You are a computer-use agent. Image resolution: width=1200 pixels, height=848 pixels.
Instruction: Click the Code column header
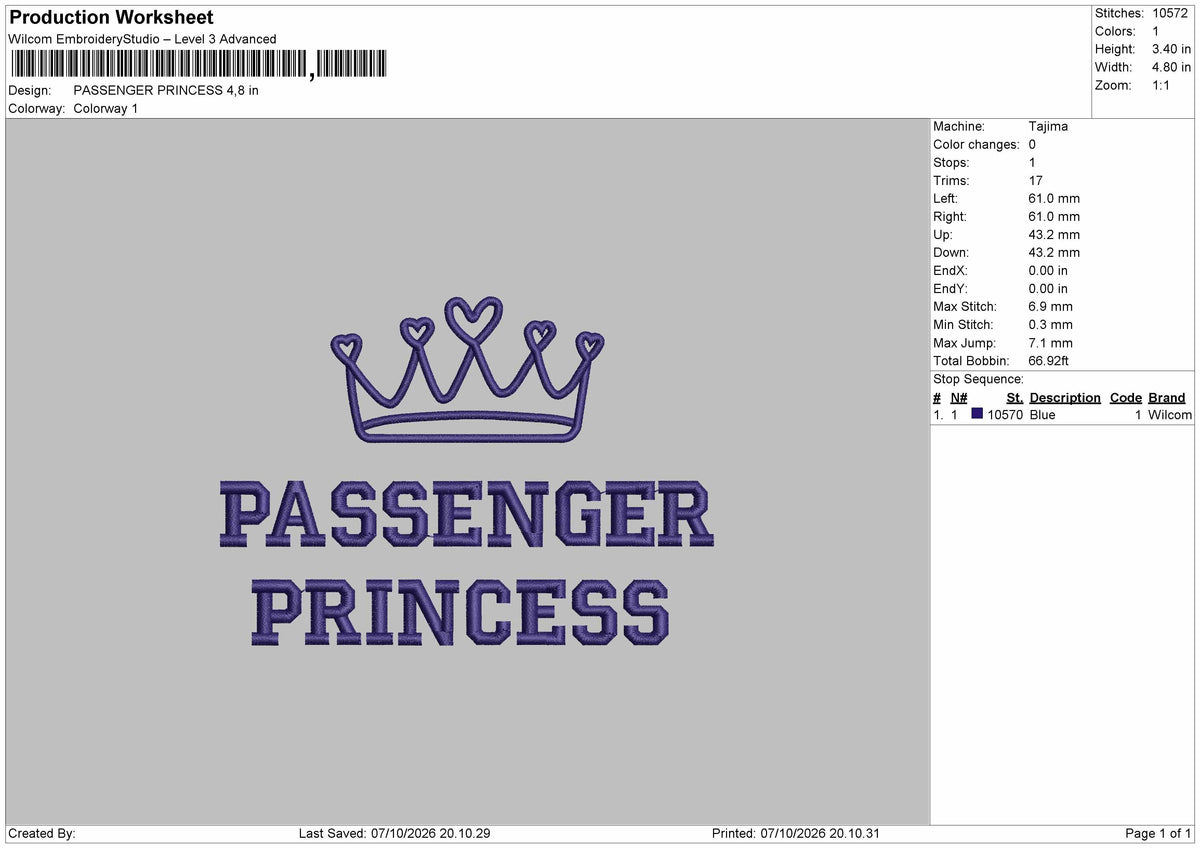1126,397
